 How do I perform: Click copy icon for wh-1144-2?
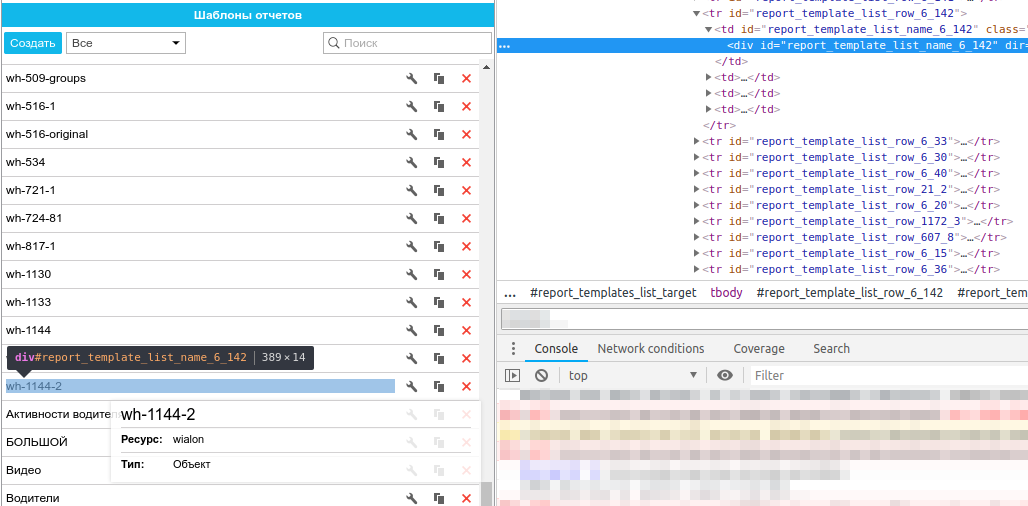(439, 386)
